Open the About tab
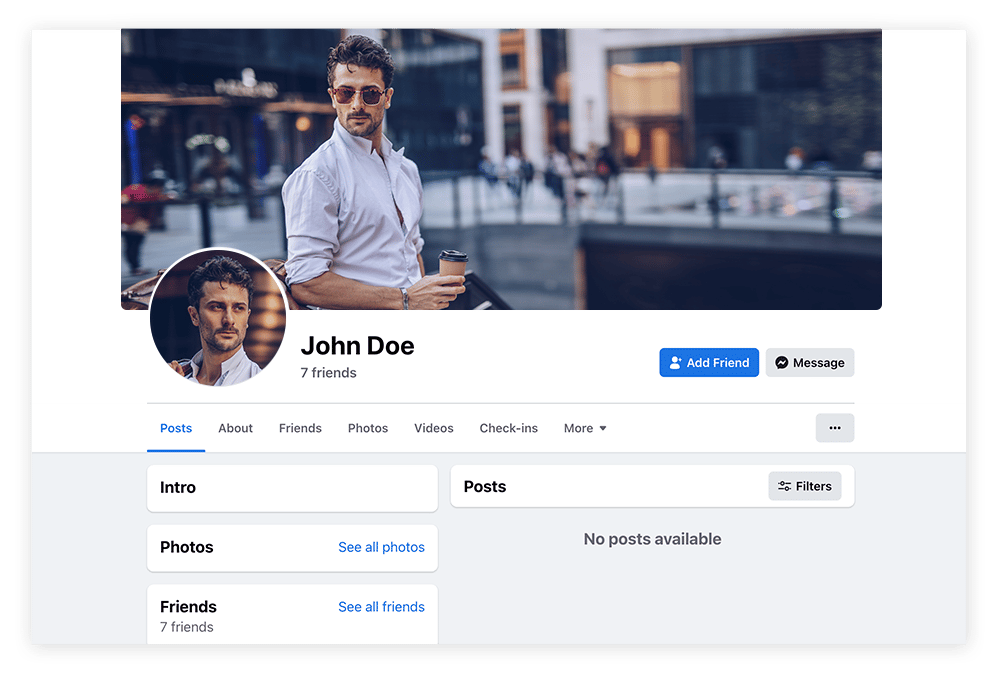 (x=235, y=429)
